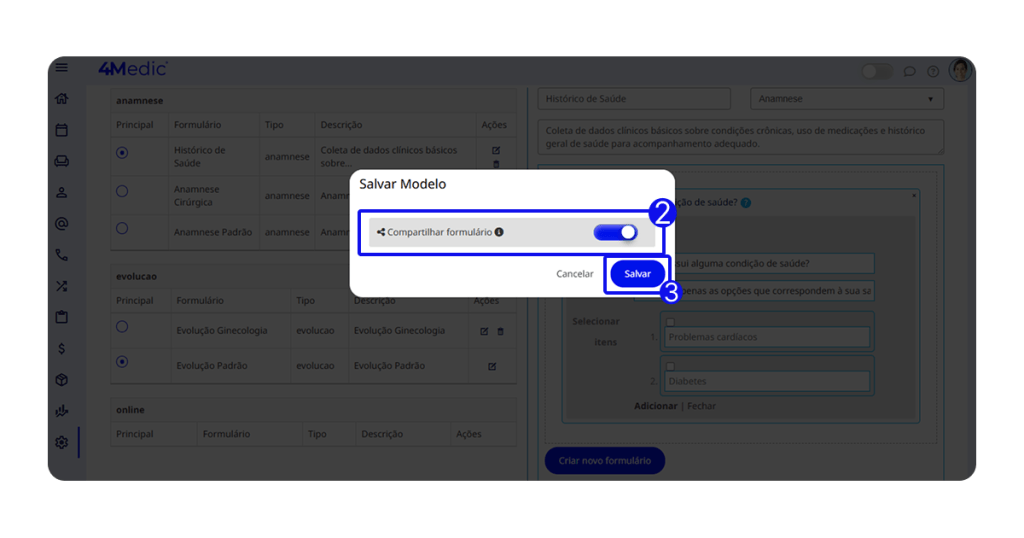Delete the Evolução Ginecologia form
Image resolution: width=1024 pixels, height=538 pixels.
(x=501, y=332)
